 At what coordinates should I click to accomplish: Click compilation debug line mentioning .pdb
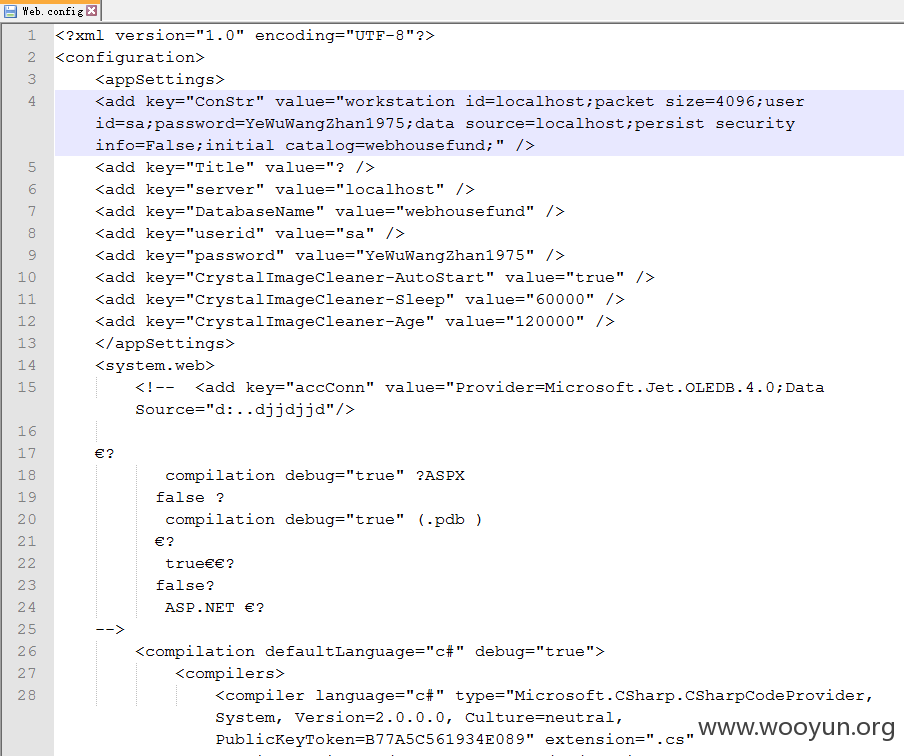pyautogui.click(x=323, y=520)
